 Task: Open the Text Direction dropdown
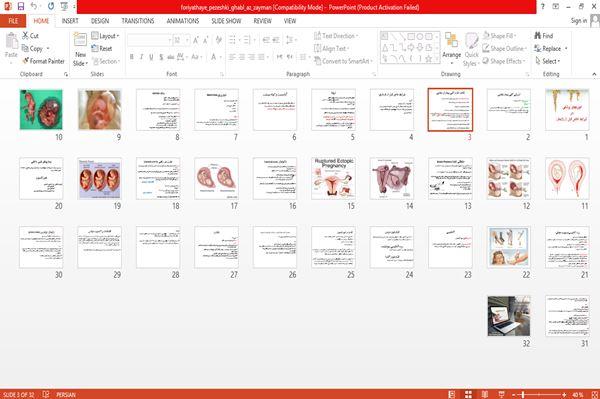[336, 36]
